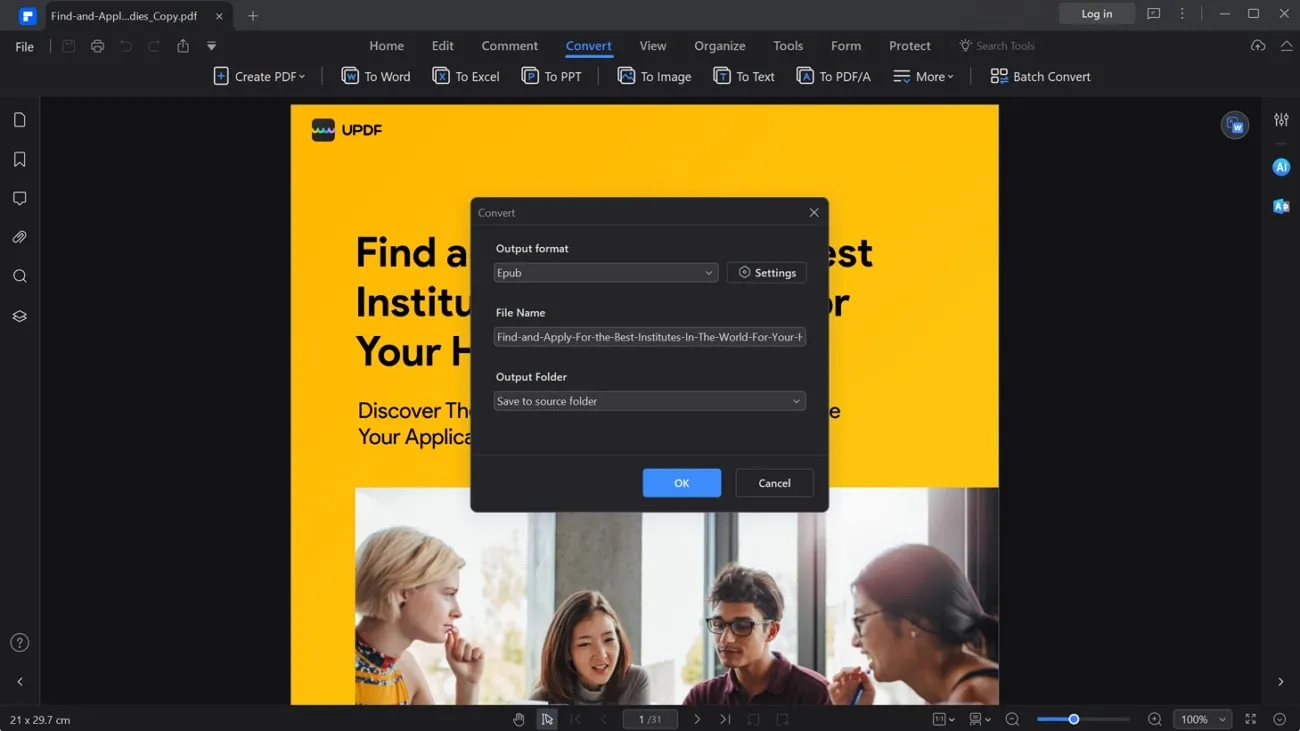Click the floating Word convert icon
The height and width of the screenshot is (731, 1300).
[1235, 125]
